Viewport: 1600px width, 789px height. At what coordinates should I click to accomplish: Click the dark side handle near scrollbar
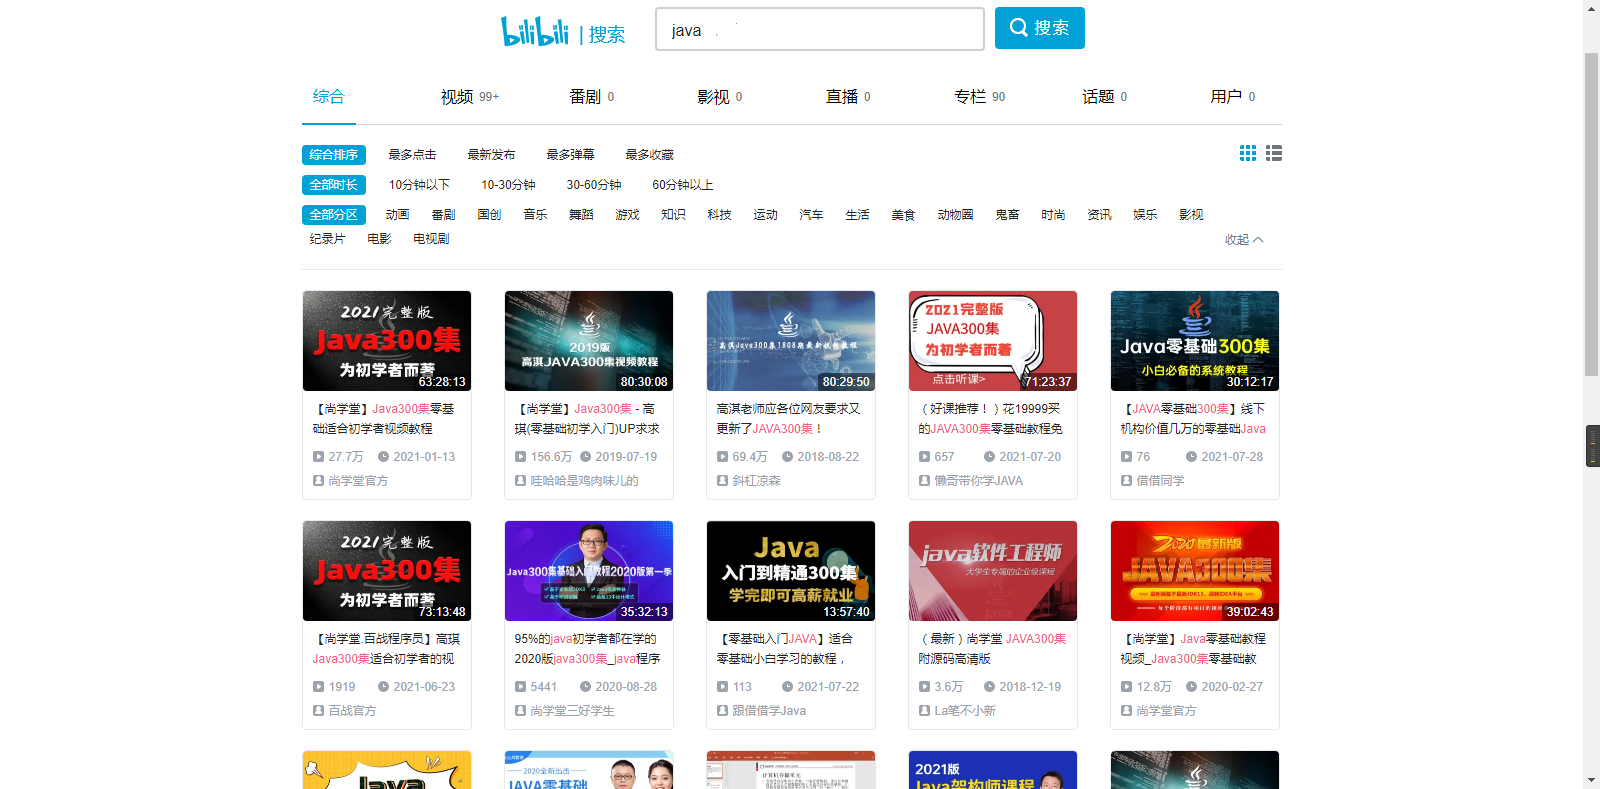(1593, 446)
